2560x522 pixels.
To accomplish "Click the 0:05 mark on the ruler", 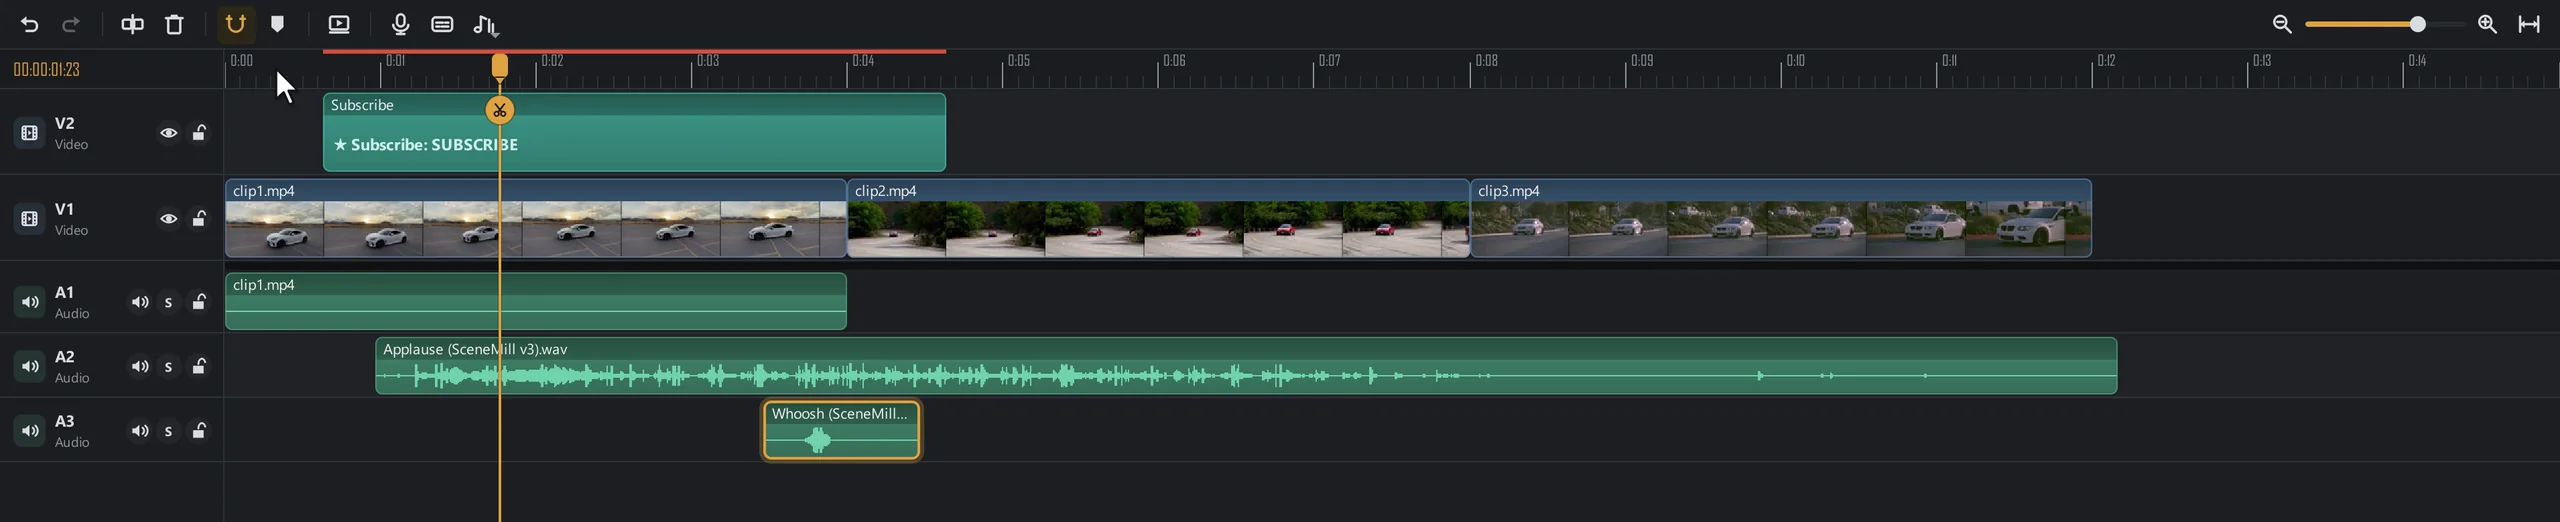I will 1018,61.
